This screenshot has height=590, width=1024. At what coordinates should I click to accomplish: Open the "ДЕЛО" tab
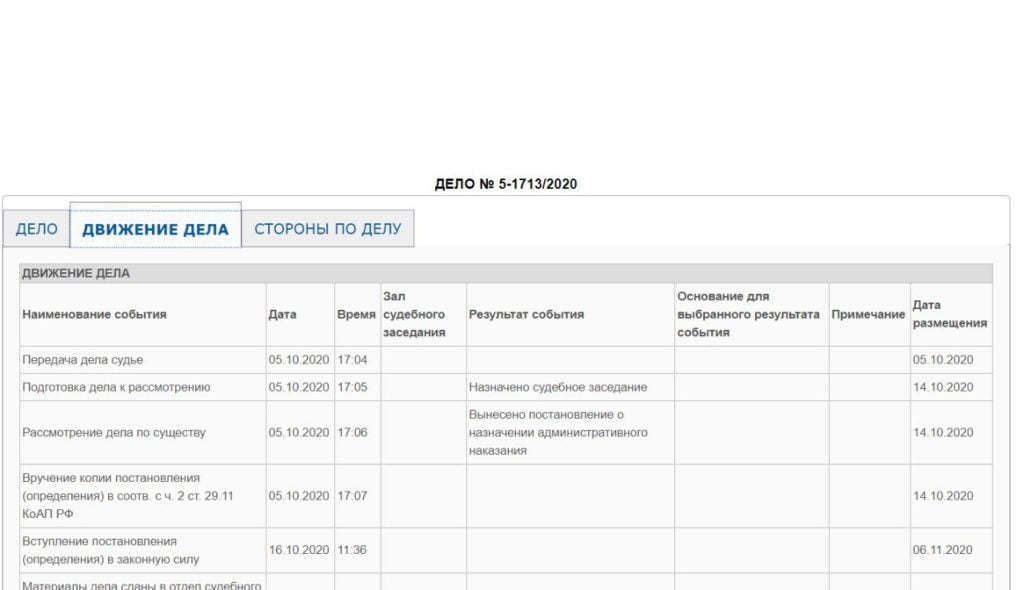[x=36, y=229]
